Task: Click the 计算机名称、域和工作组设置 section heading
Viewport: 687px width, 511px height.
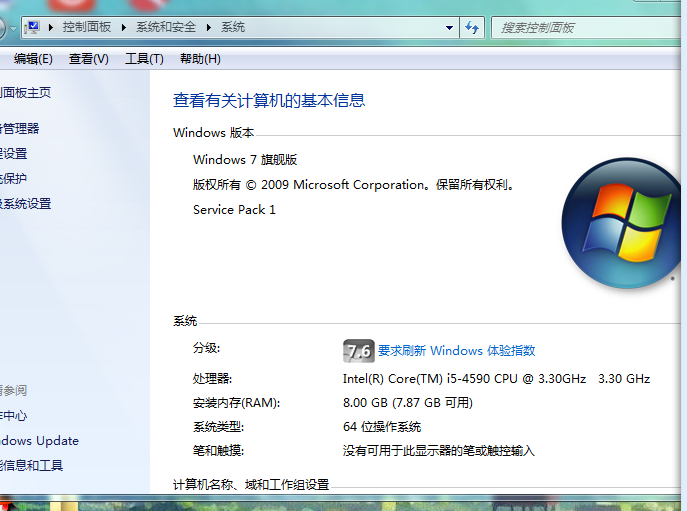Action: tap(251, 485)
